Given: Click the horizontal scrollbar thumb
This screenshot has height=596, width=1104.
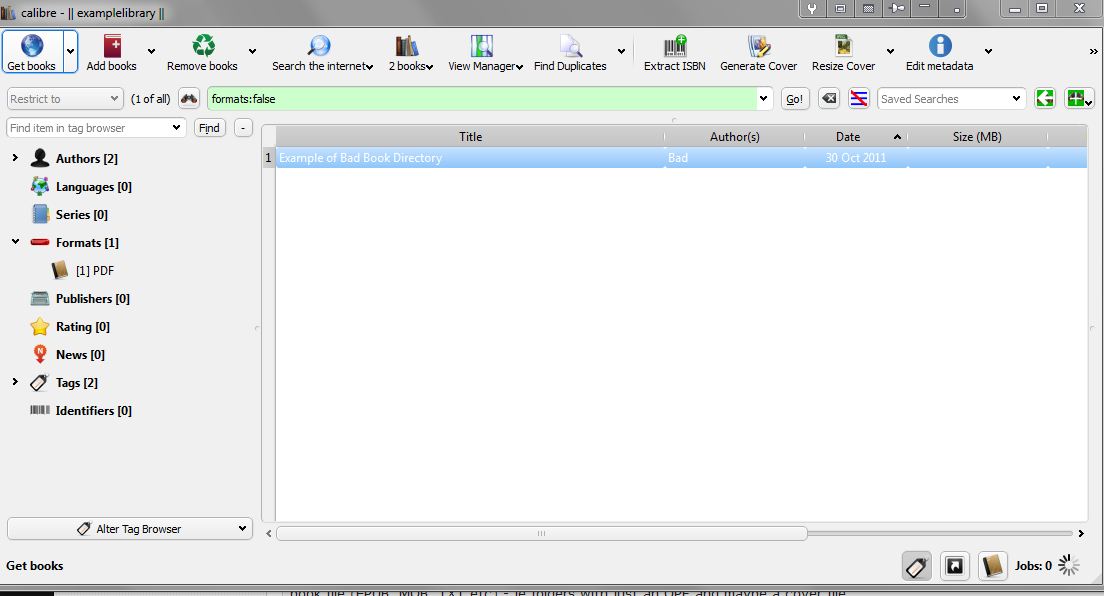Looking at the screenshot, I should pos(541,533).
